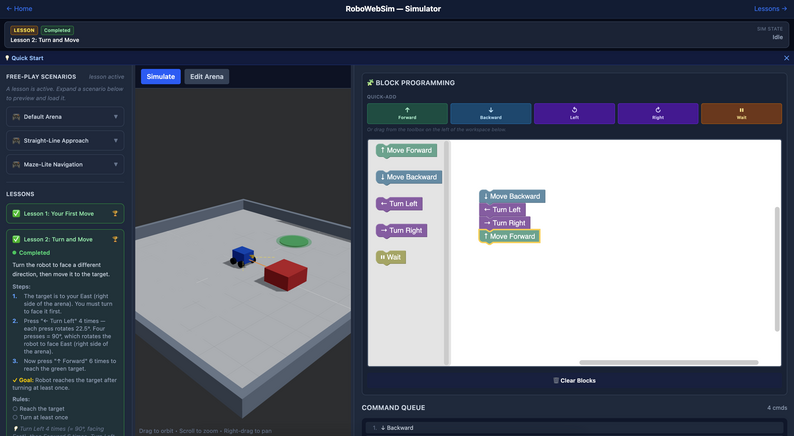Screen dimensions: 794x436
Task: Expand the Default Arena scenario
Action: pyautogui.click(x=65, y=116)
